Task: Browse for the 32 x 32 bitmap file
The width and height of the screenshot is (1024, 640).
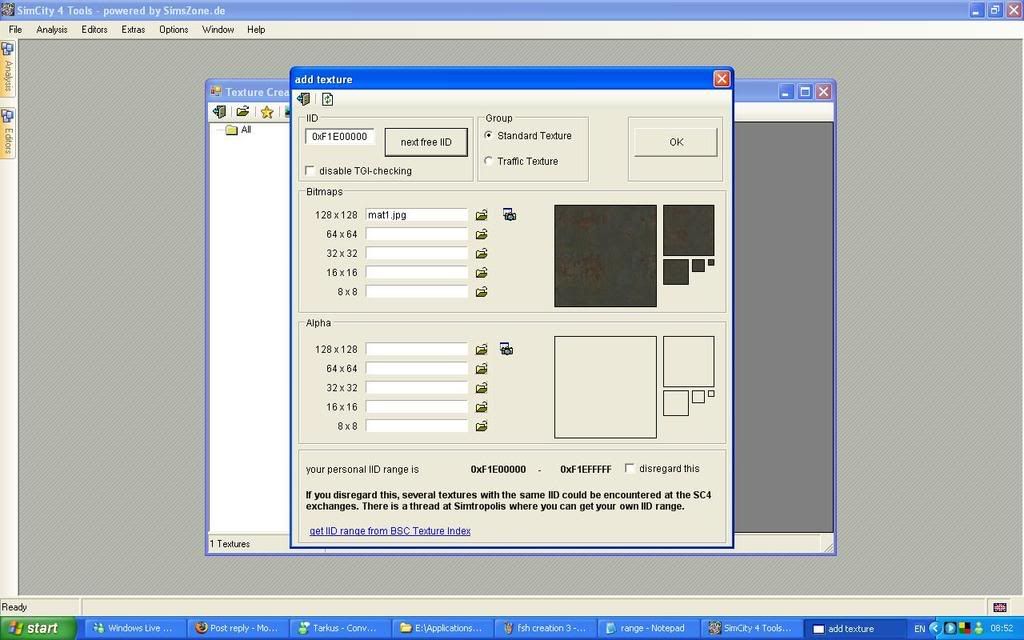Action: (481, 253)
